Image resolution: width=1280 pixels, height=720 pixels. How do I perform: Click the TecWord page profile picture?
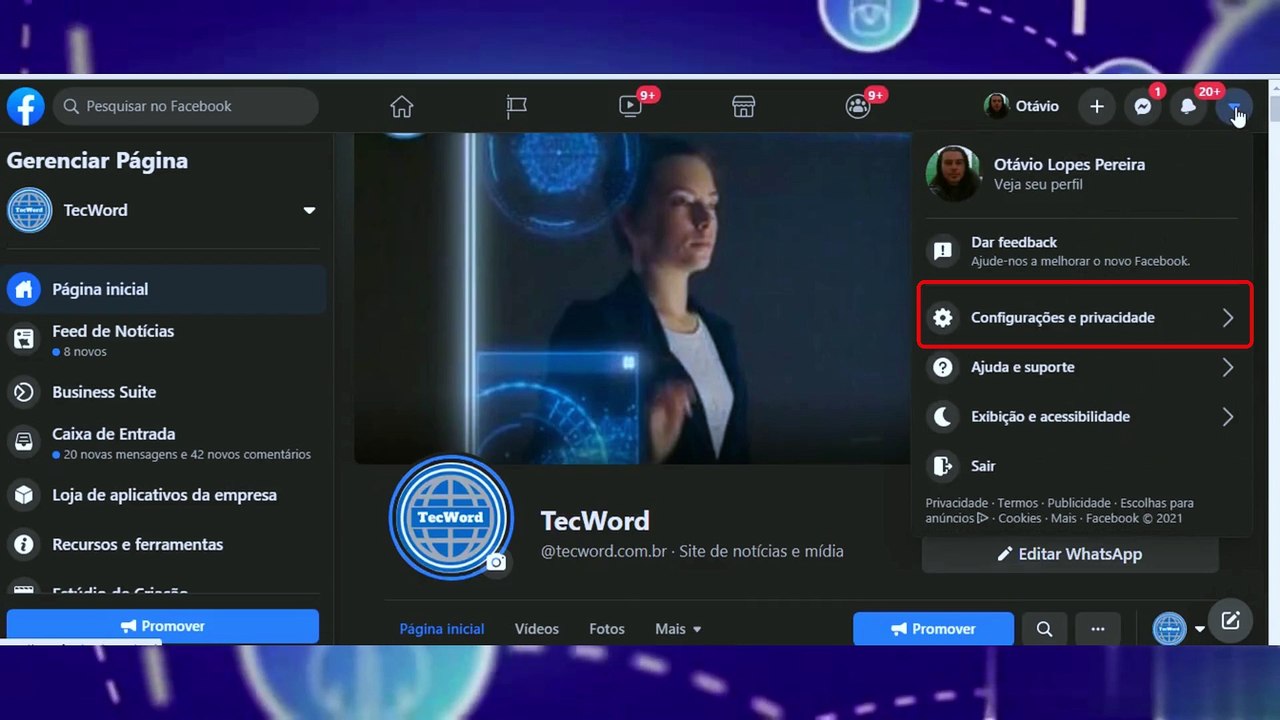451,517
